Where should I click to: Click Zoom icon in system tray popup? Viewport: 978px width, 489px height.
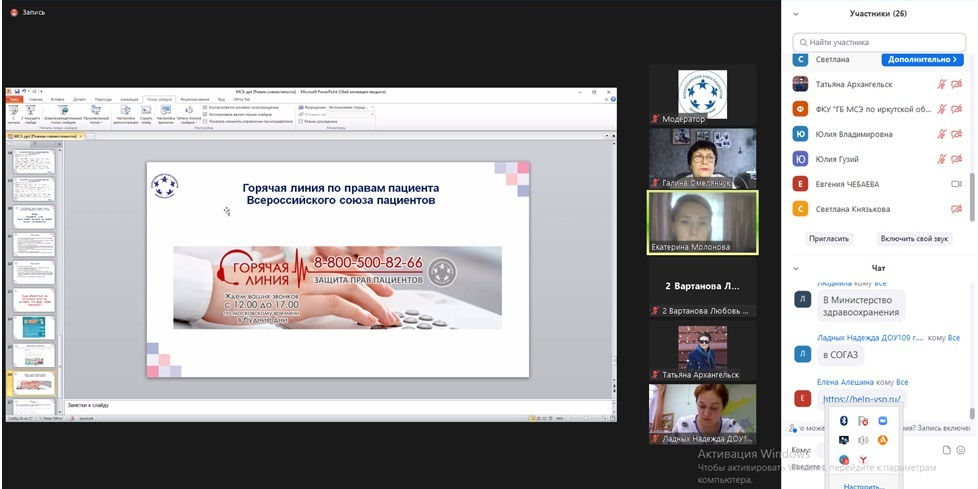(883, 420)
